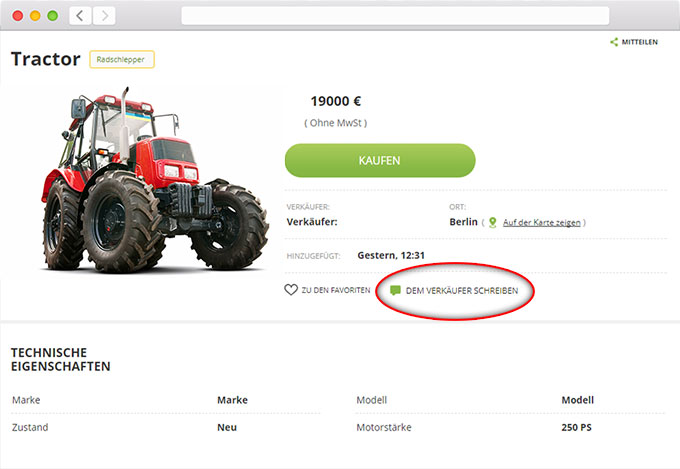Open the red tractor photo
The image size is (680, 469).
click(155, 180)
